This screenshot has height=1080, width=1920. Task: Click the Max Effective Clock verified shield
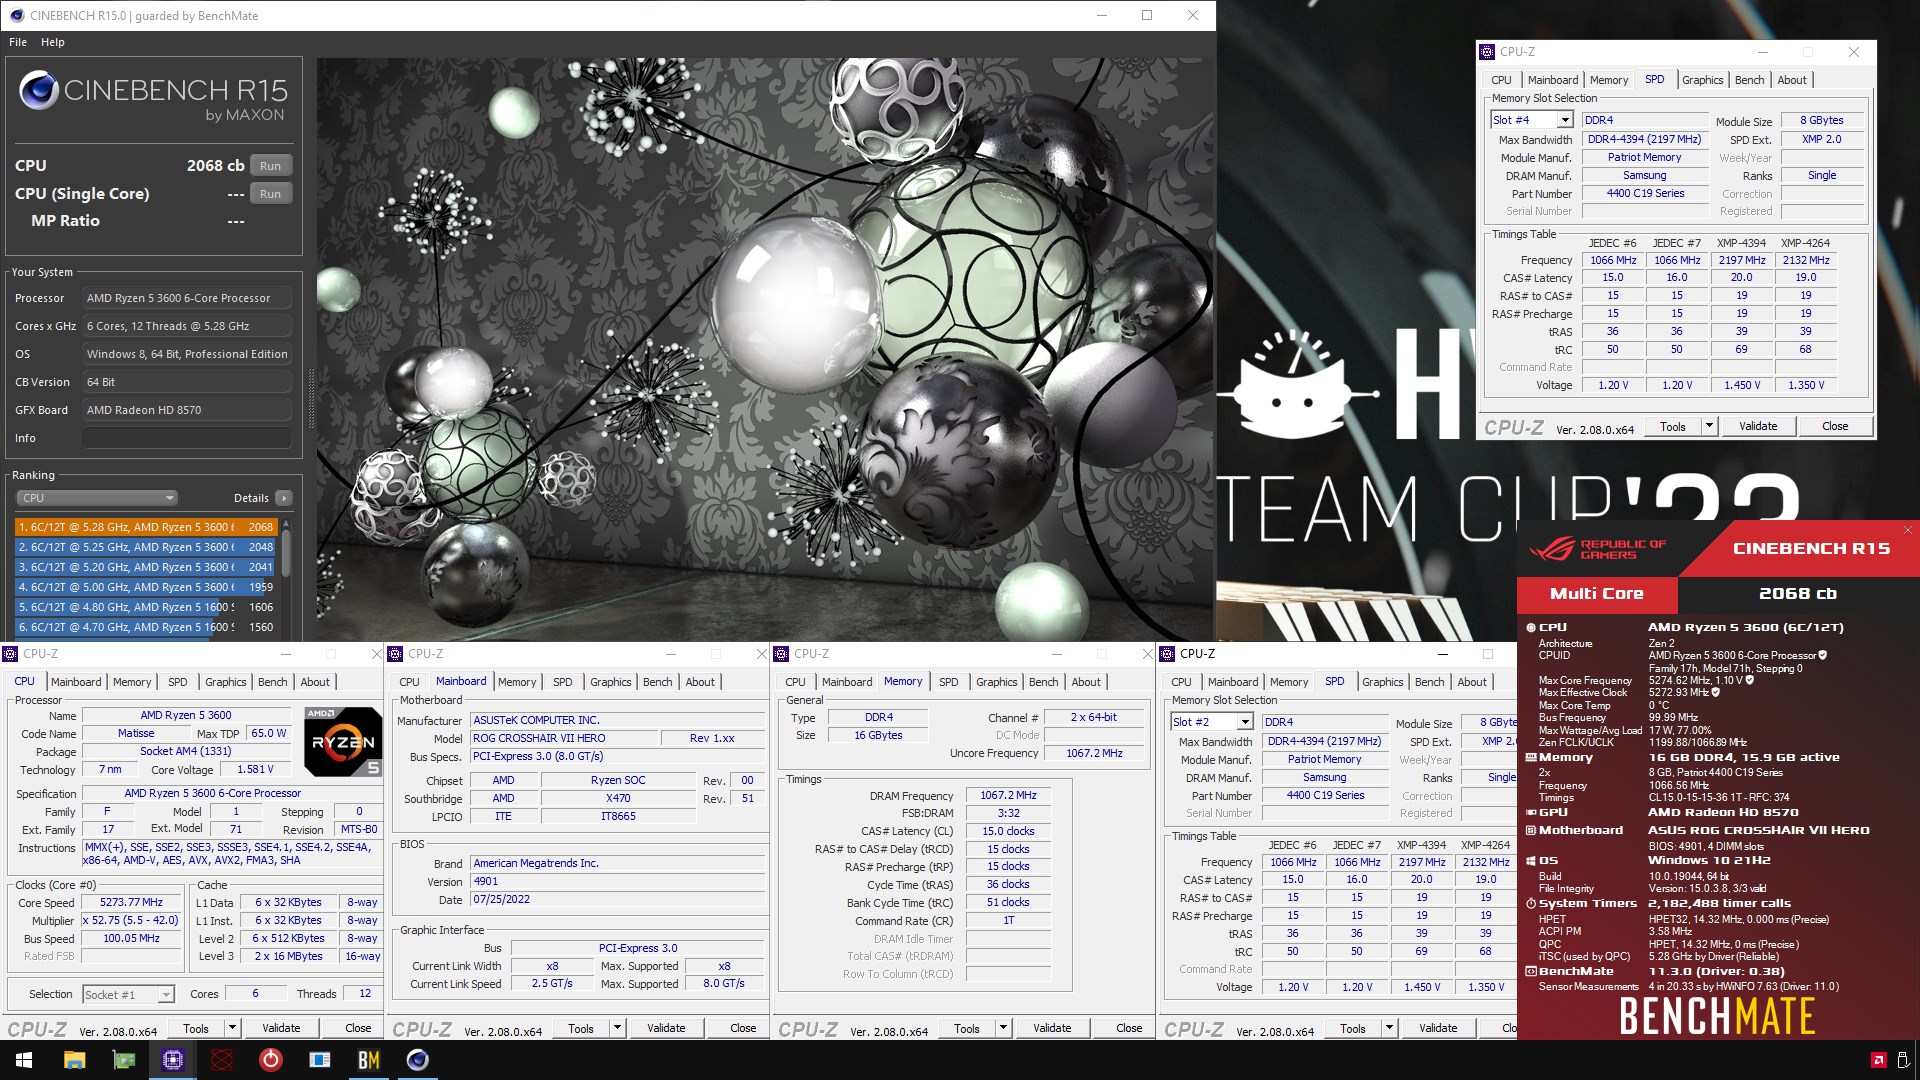(x=1716, y=692)
